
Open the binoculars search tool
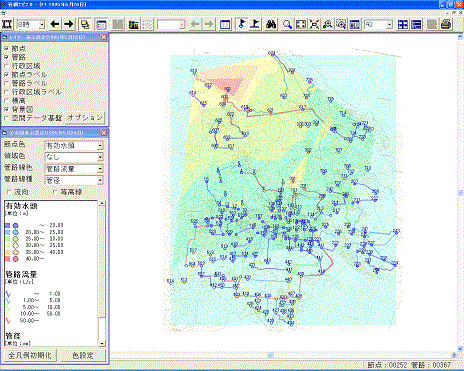(x=271, y=24)
